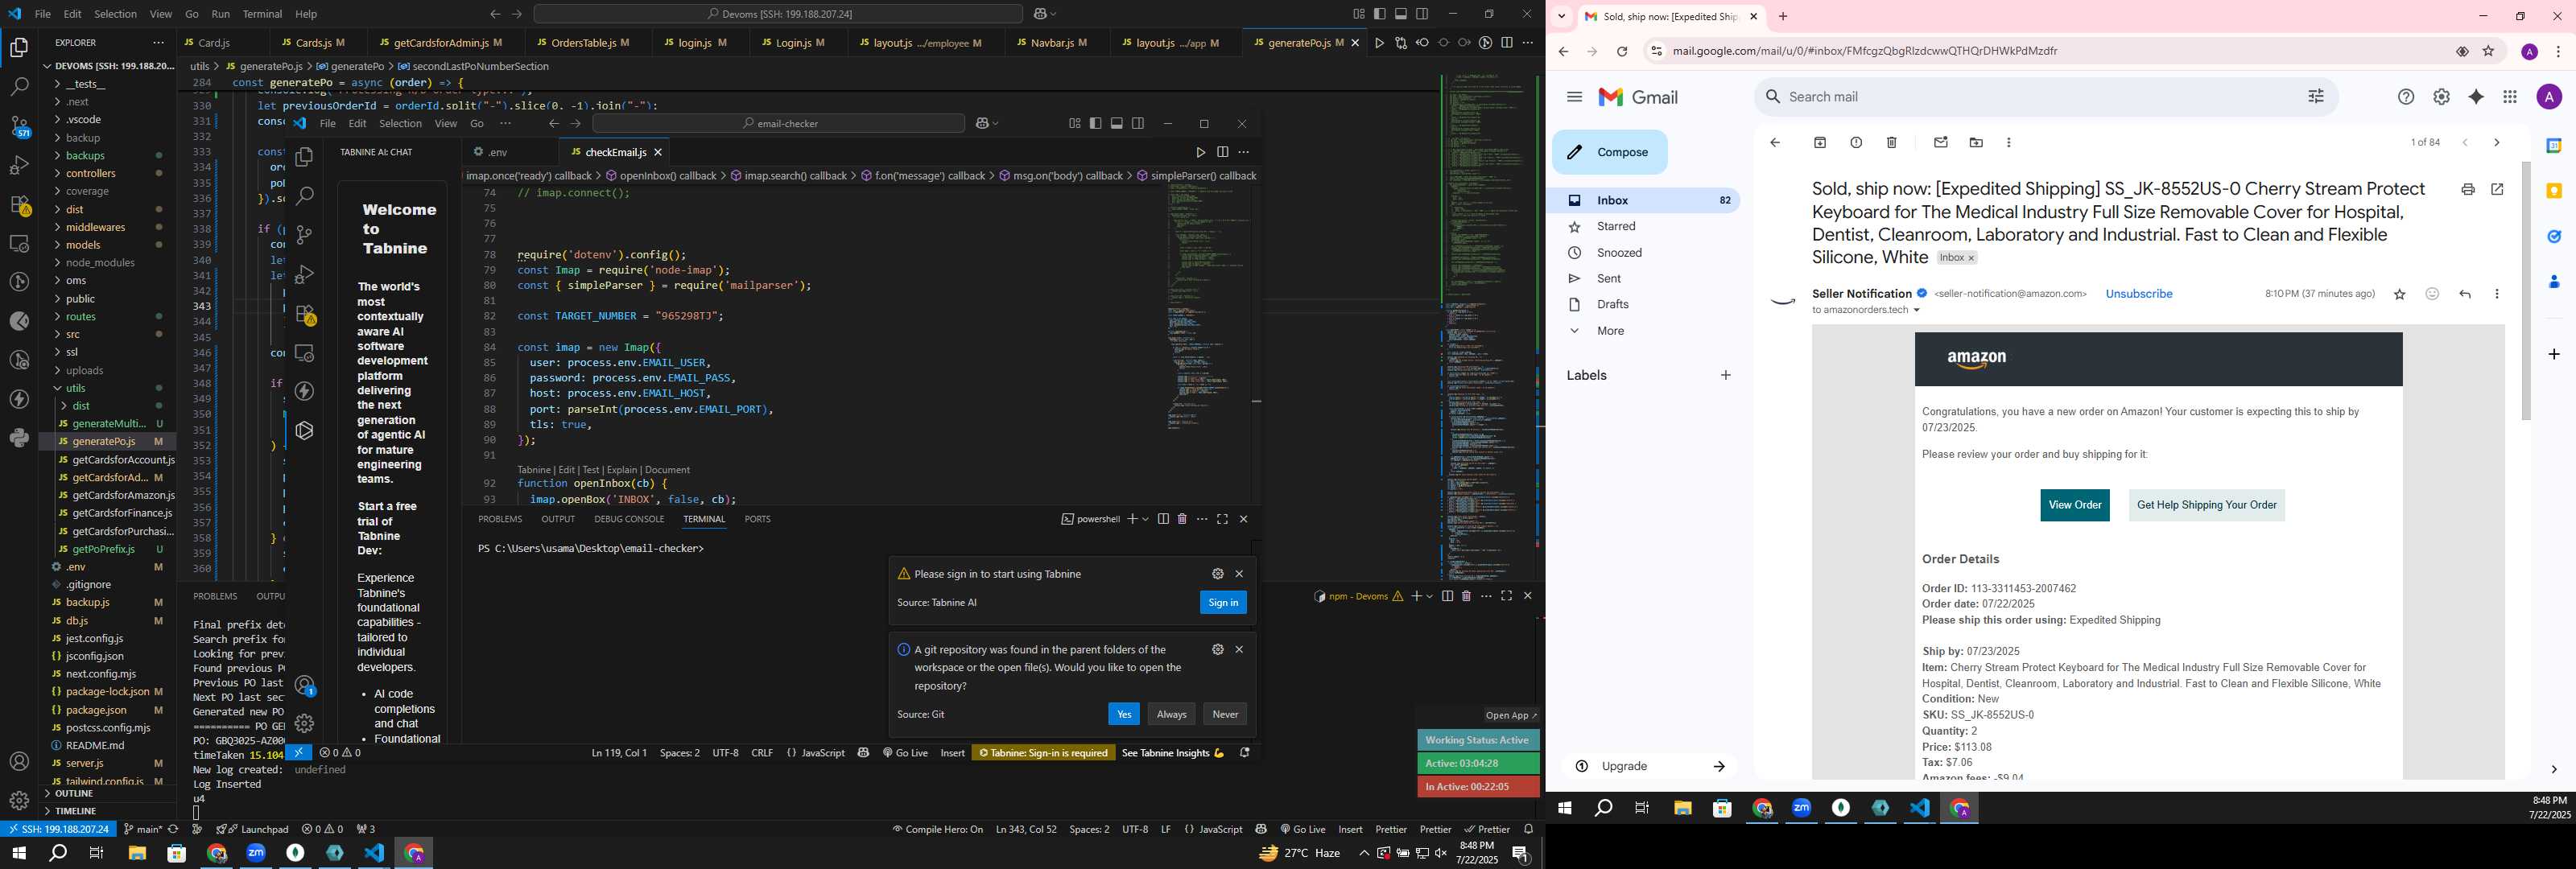This screenshot has height=869, width=2576.
Task: Toggle Insert mode in Devoms status bar
Action: pyautogui.click(x=1350, y=829)
